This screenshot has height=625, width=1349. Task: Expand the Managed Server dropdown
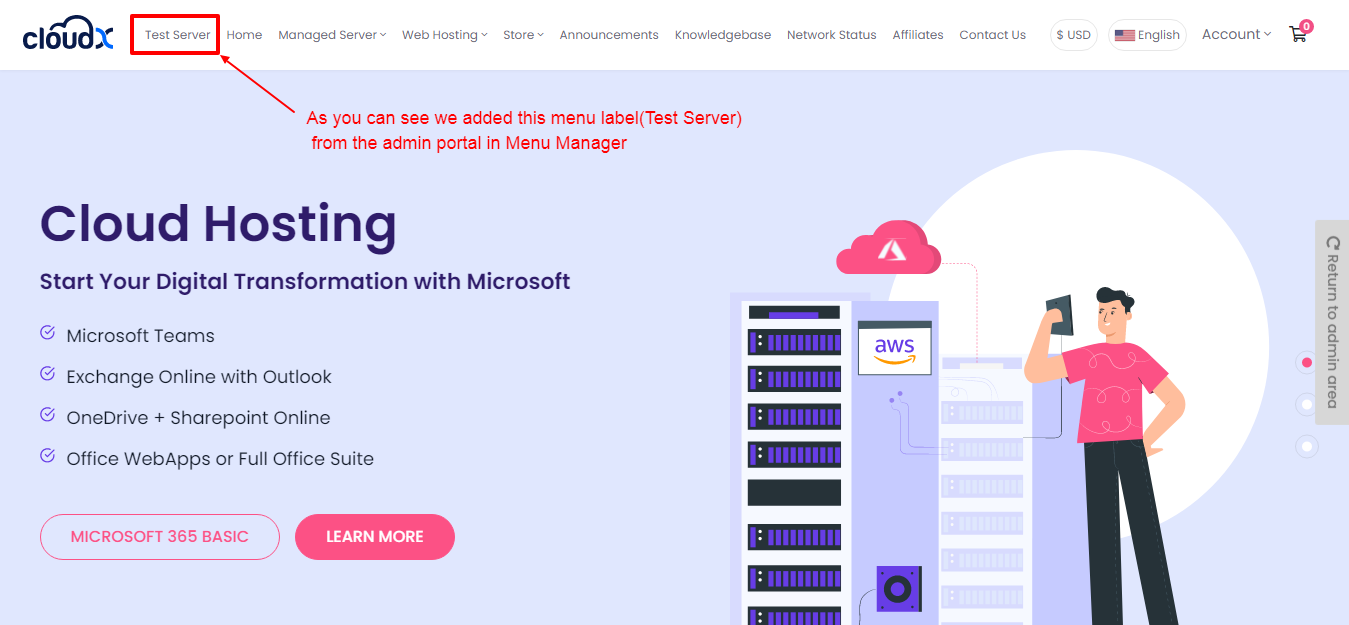pyautogui.click(x=332, y=35)
